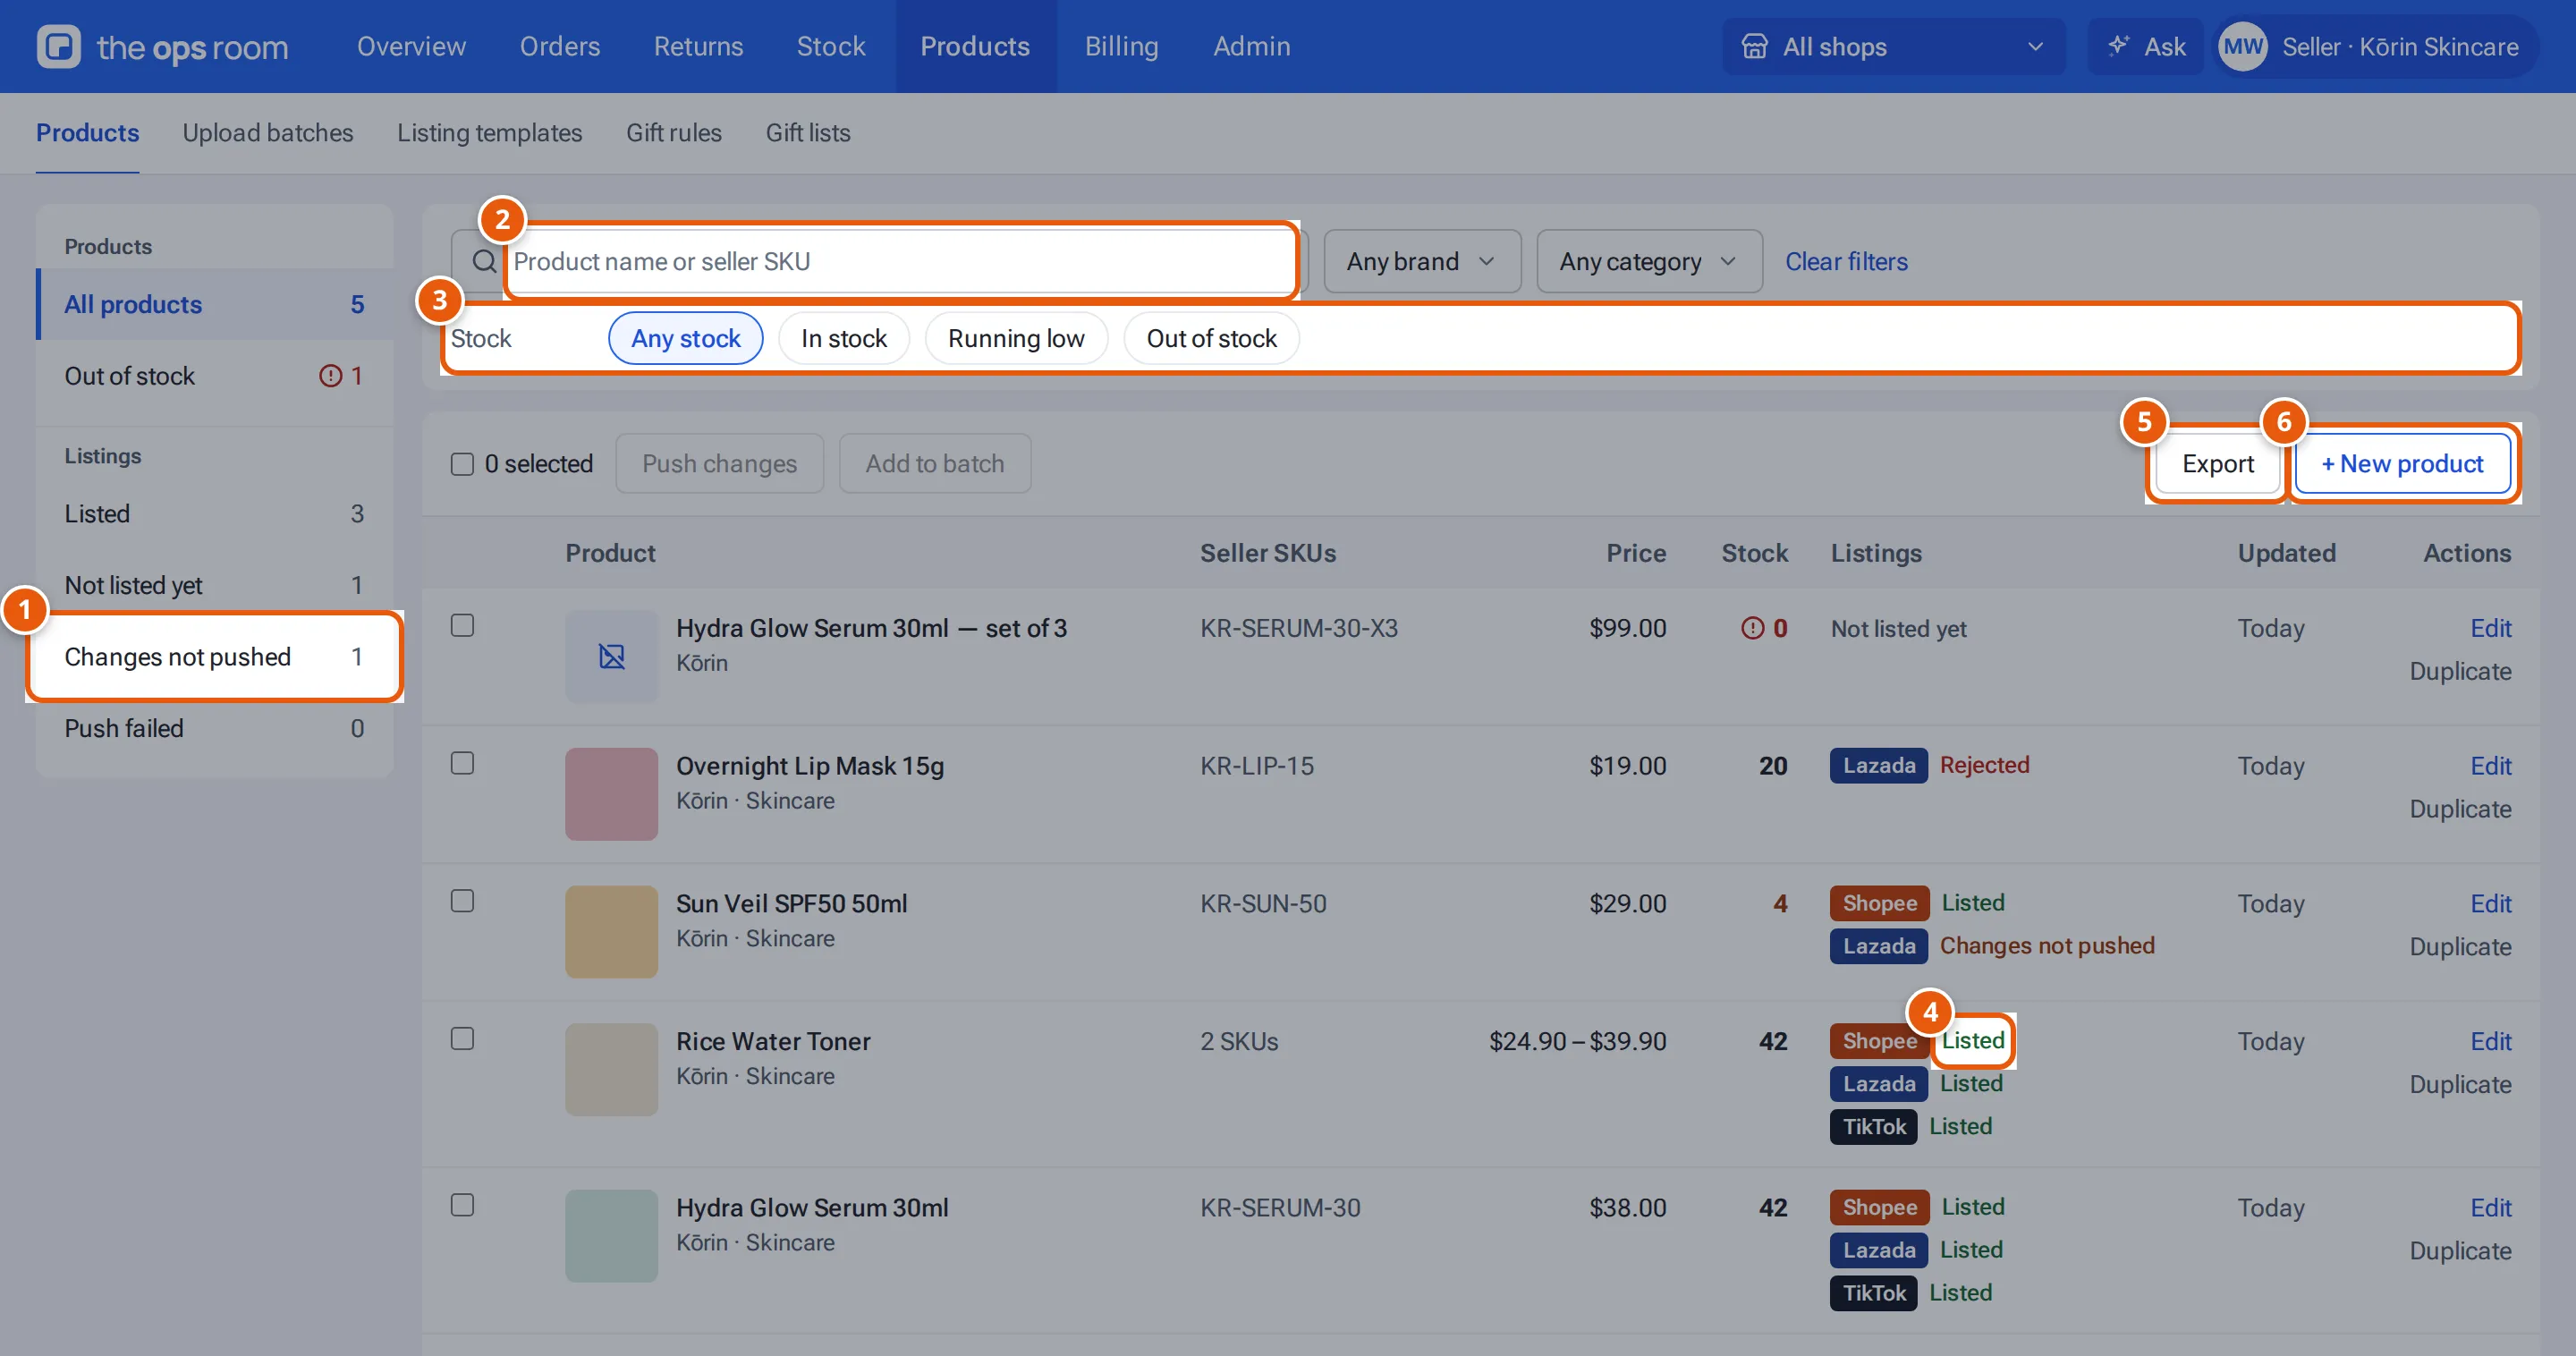2576x1356 pixels.
Task: Check the Rice Water Toner row
Action: coord(462,1039)
